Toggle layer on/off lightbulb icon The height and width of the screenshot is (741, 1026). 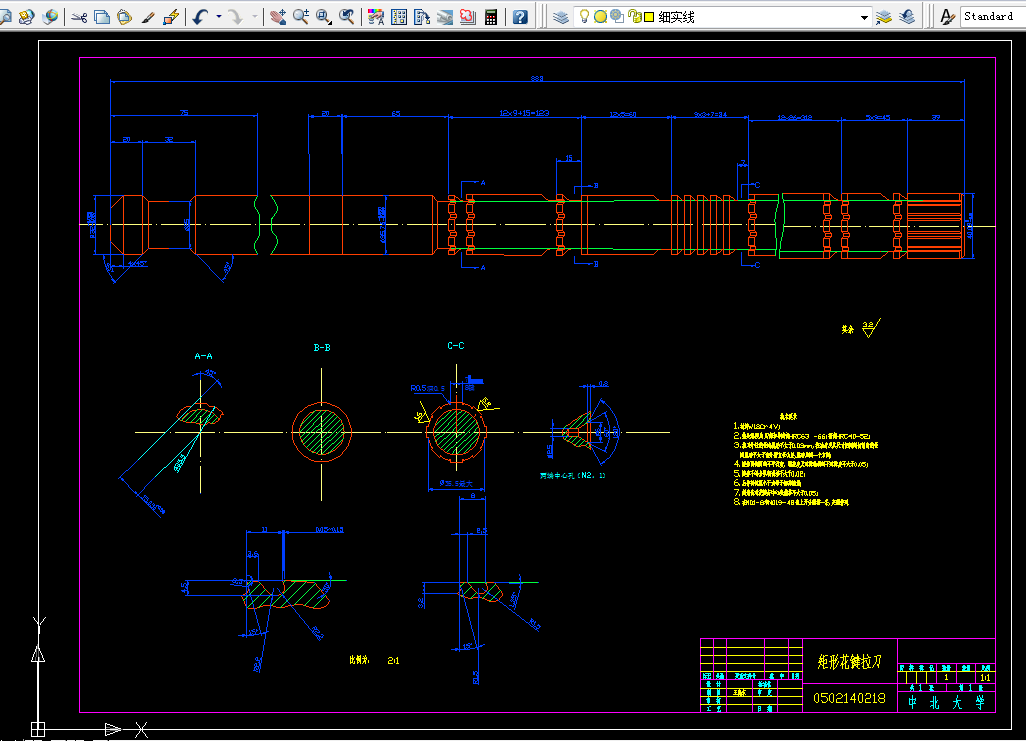584,16
